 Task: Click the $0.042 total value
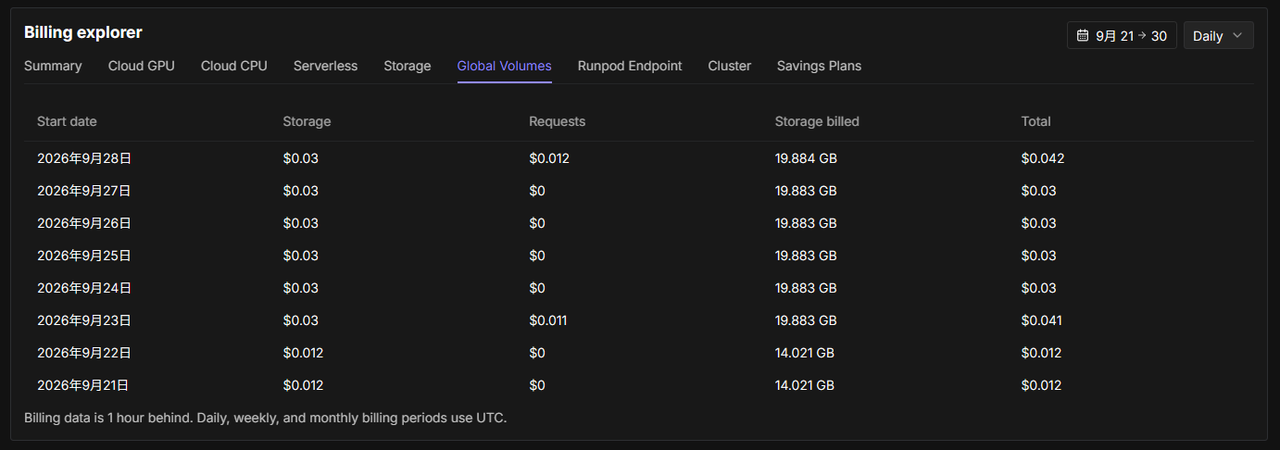pyautogui.click(x=1043, y=158)
